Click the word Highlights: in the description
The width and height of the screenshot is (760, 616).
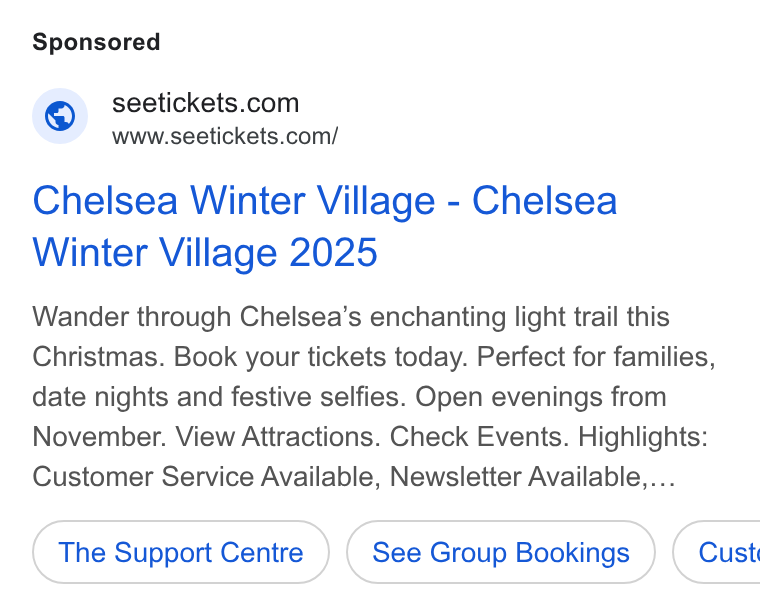[643, 437]
